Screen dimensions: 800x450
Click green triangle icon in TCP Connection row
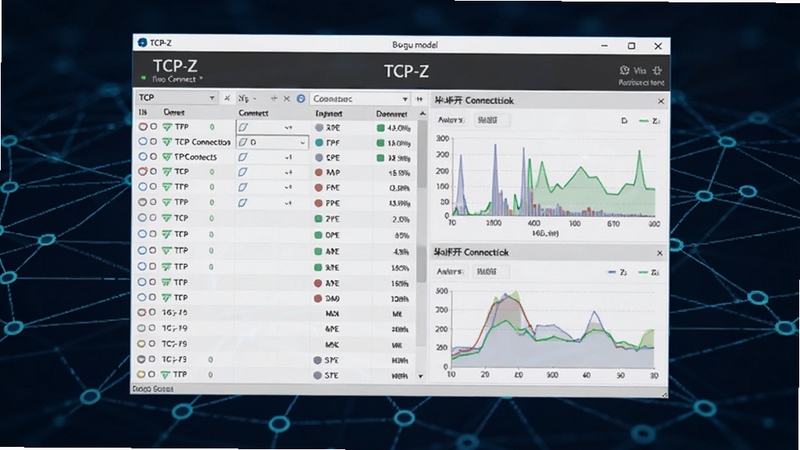click(x=167, y=142)
